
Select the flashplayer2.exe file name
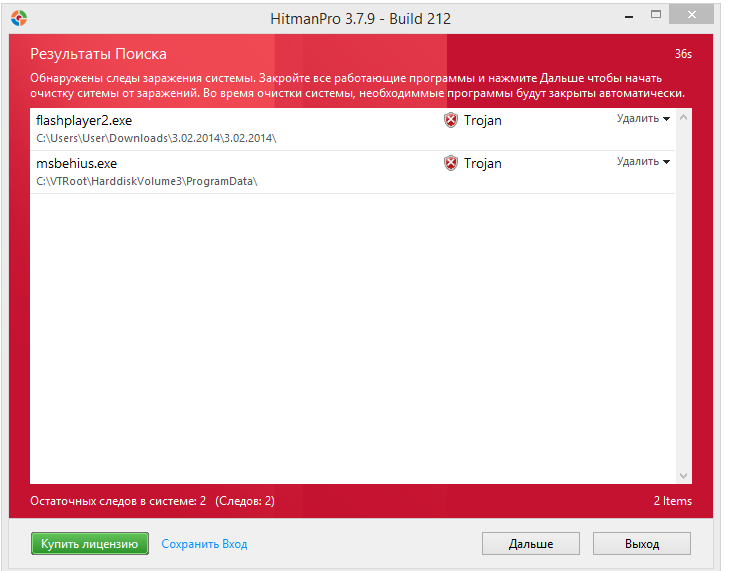pos(84,120)
